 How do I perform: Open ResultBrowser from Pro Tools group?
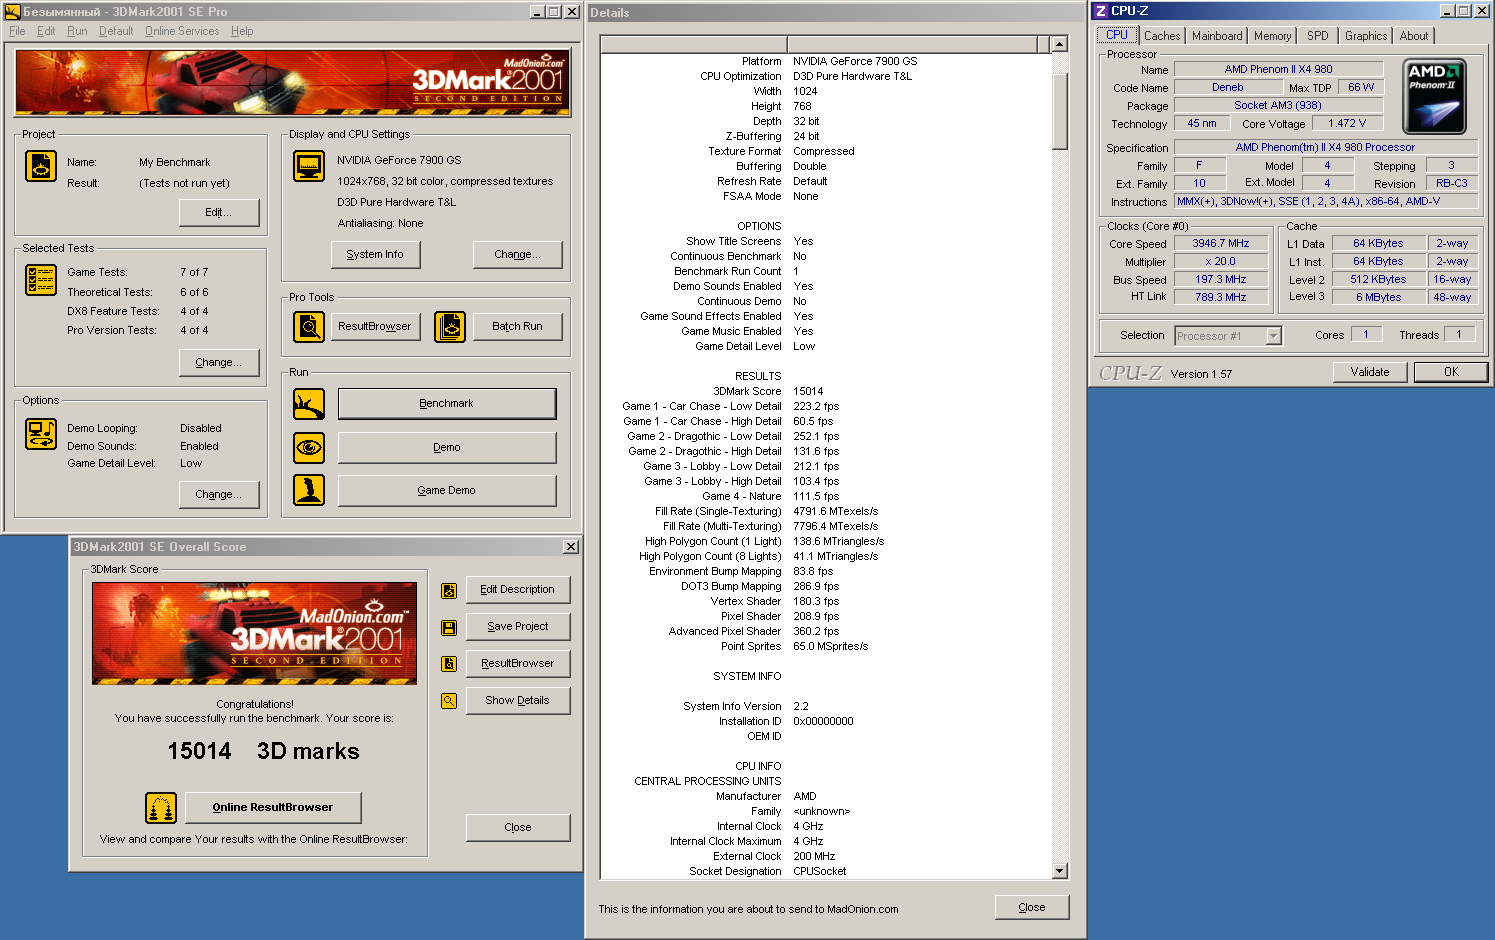pos(375,327)
